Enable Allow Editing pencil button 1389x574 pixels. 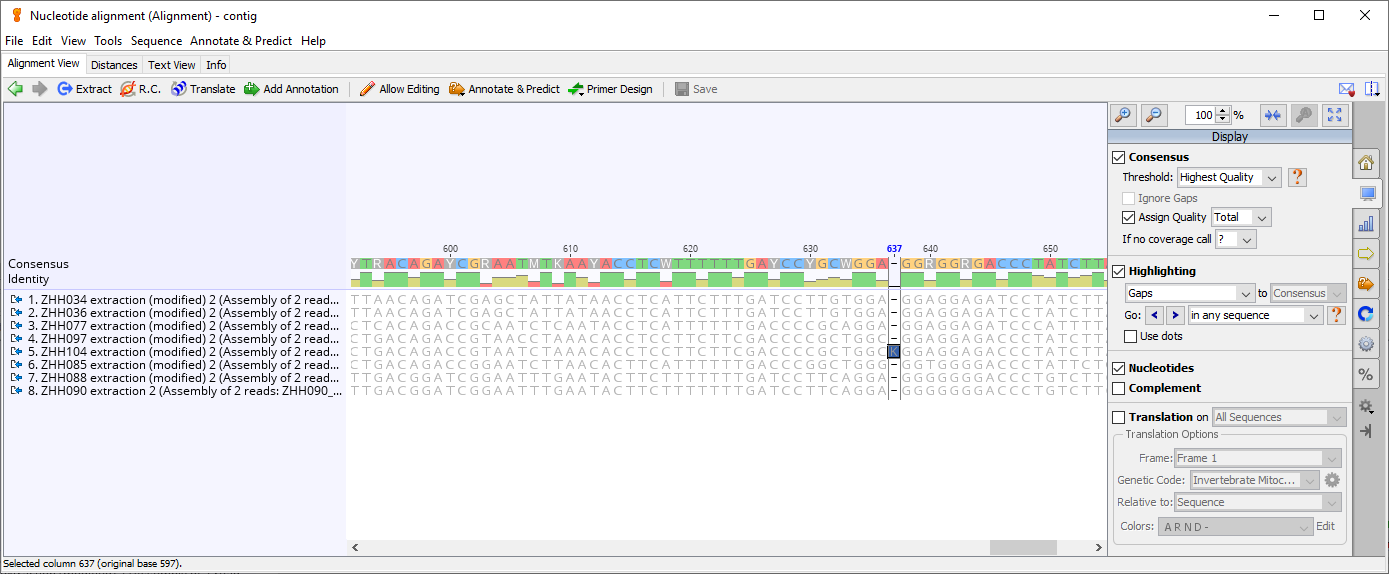[400, 89]
